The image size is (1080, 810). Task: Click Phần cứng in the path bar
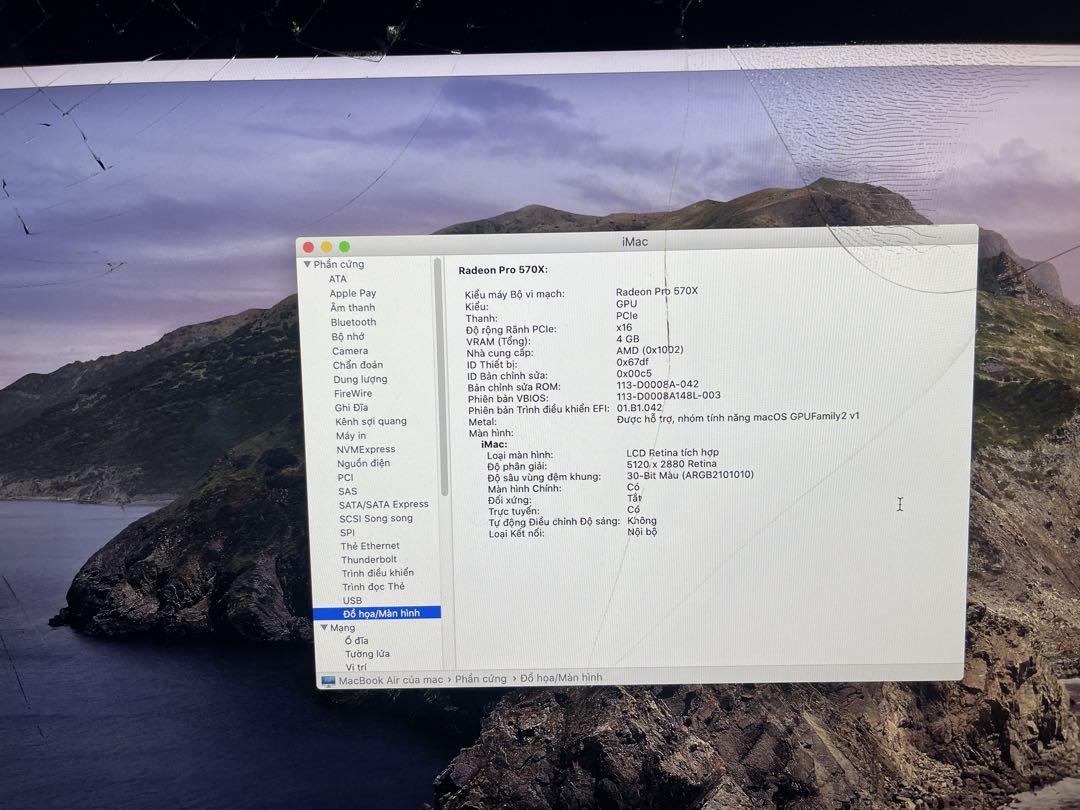point(481,679)
